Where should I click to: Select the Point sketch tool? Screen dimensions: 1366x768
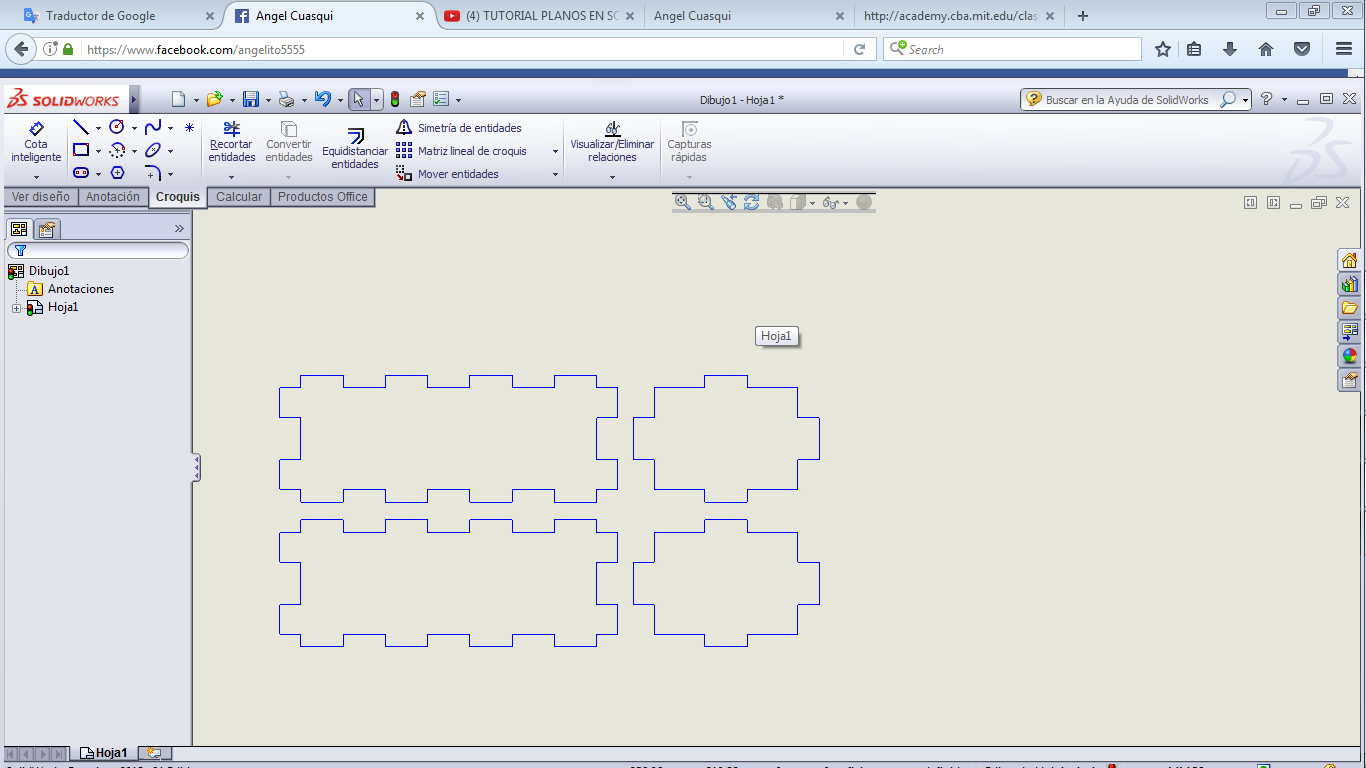189,127
